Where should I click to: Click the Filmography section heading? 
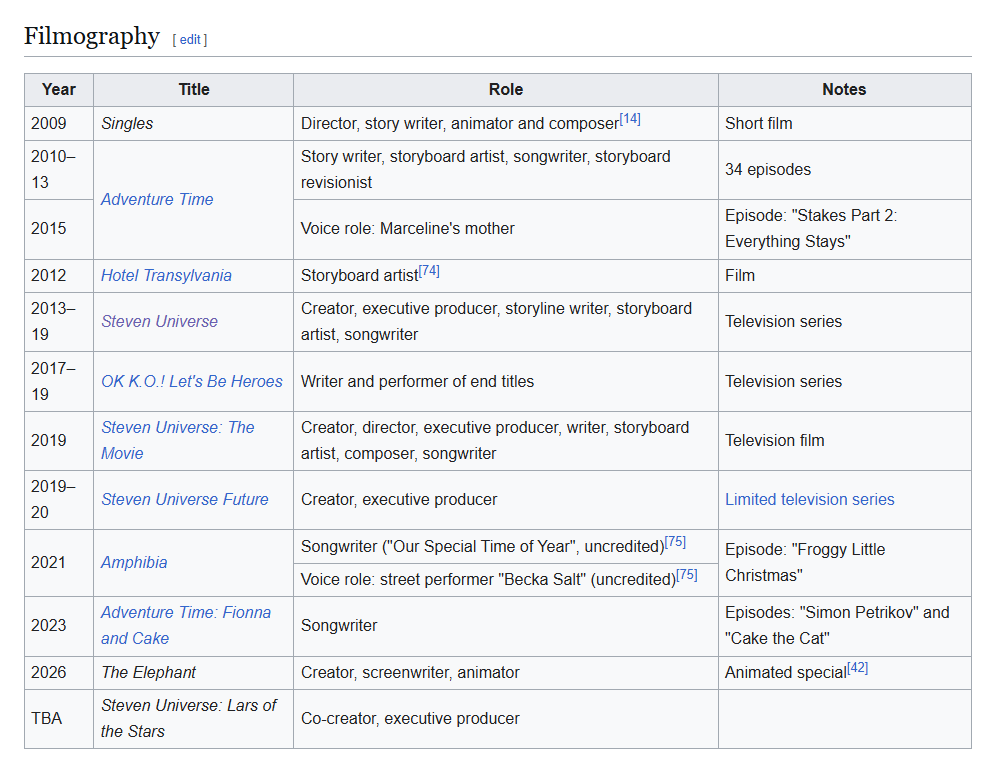[x=92, y=36]
